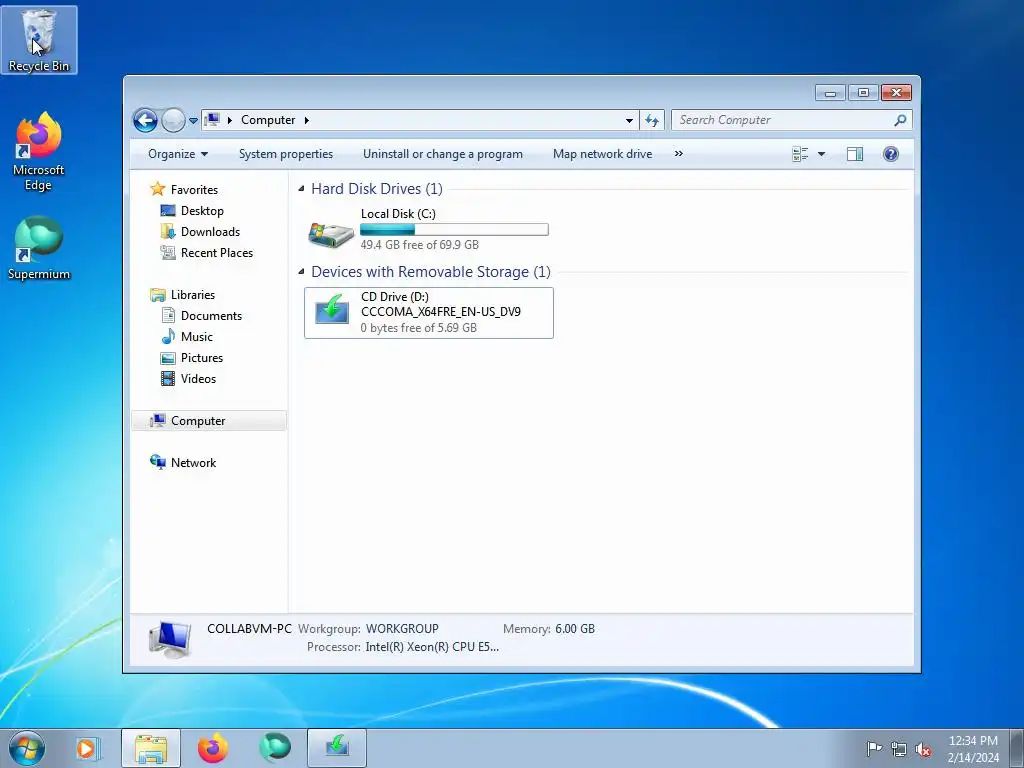Screen dimensions: 1024x768
Task: Open the Organize menu
Action: click(x=178, y=154)
